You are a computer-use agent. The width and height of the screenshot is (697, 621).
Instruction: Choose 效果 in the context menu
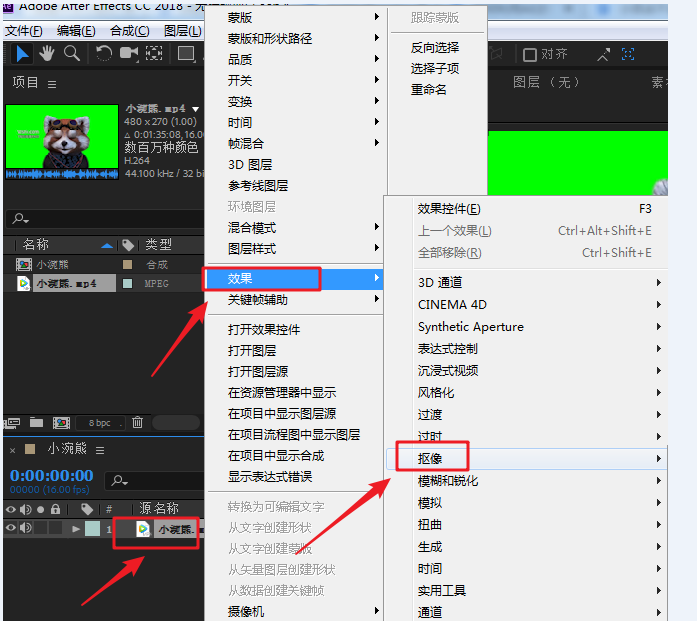295,279
